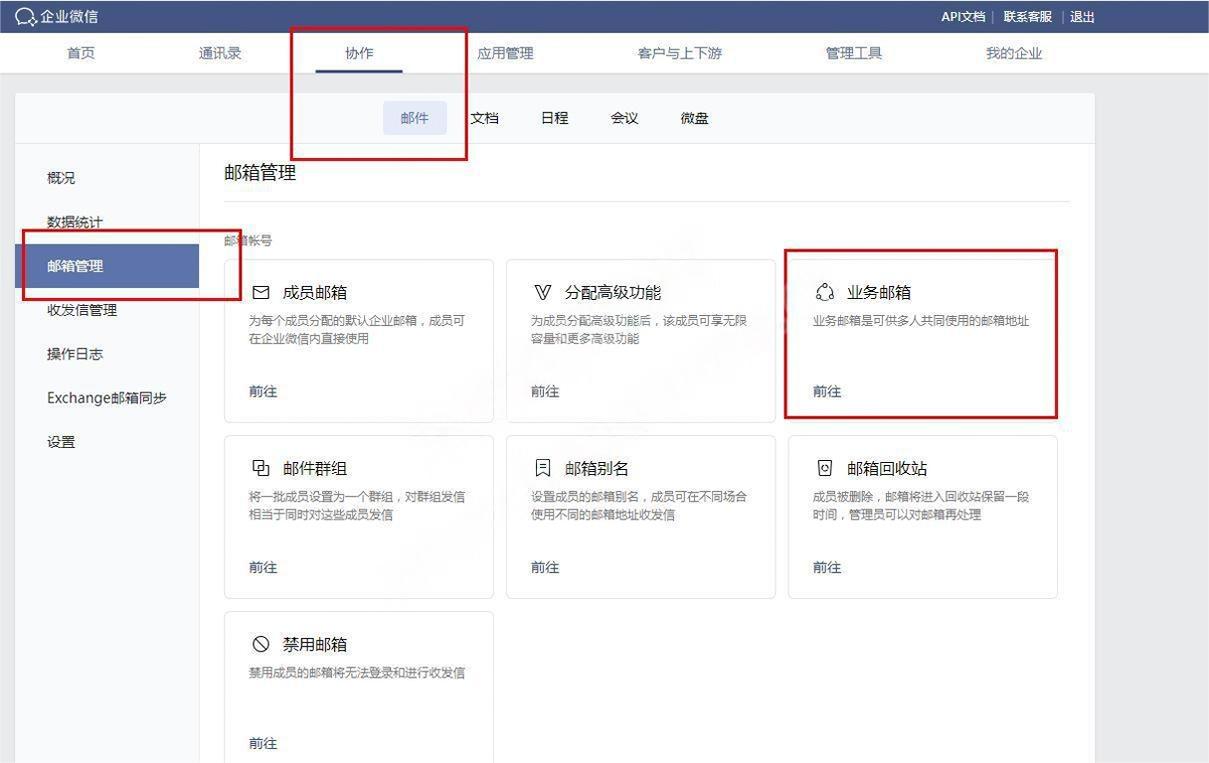The width and height of the screenshot is (1209, 763).
Task: Click the 邮箱管理 page heading
Action: pos(260,173)
